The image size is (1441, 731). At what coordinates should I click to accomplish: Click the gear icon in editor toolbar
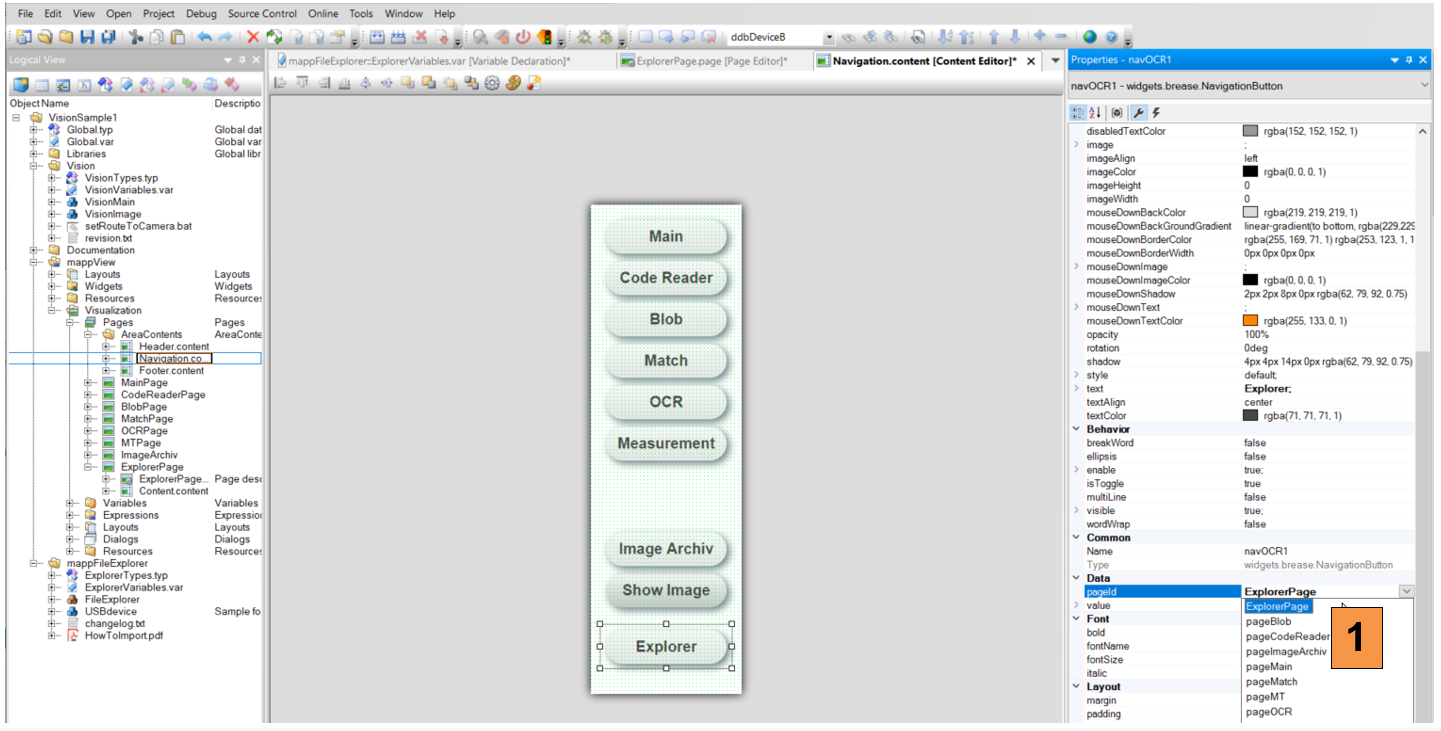pos(492,84)
